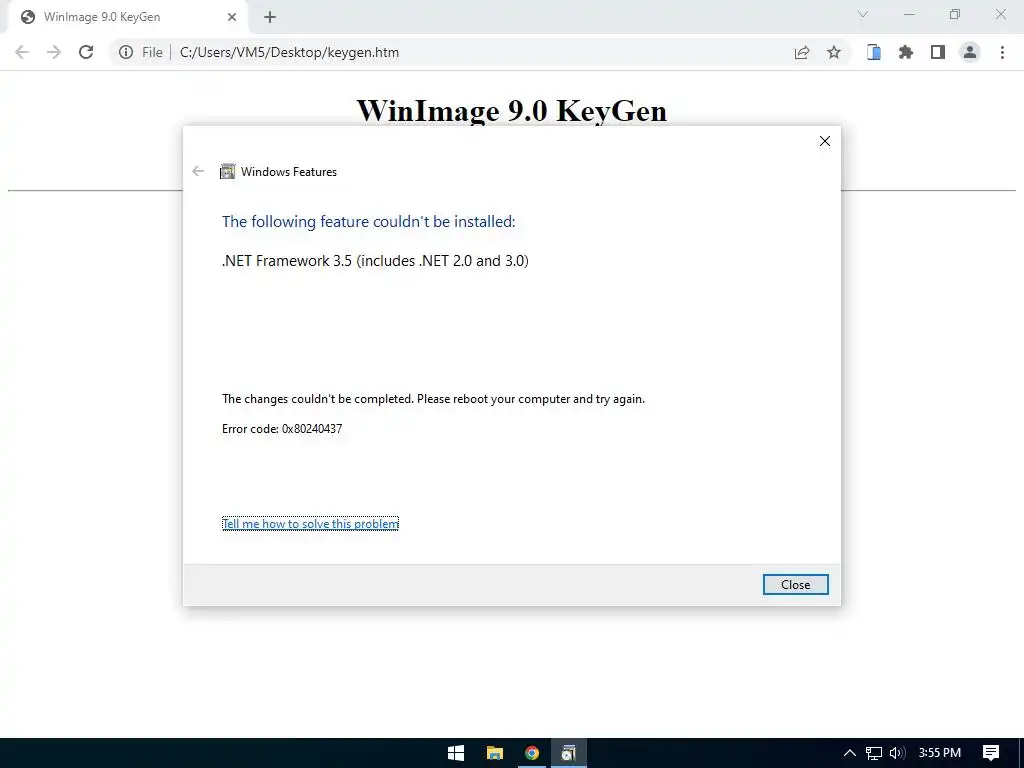Screen dimensions: 1024x768
Task: Switch to Chrome on the taskbar
Action: click(532, 753)
